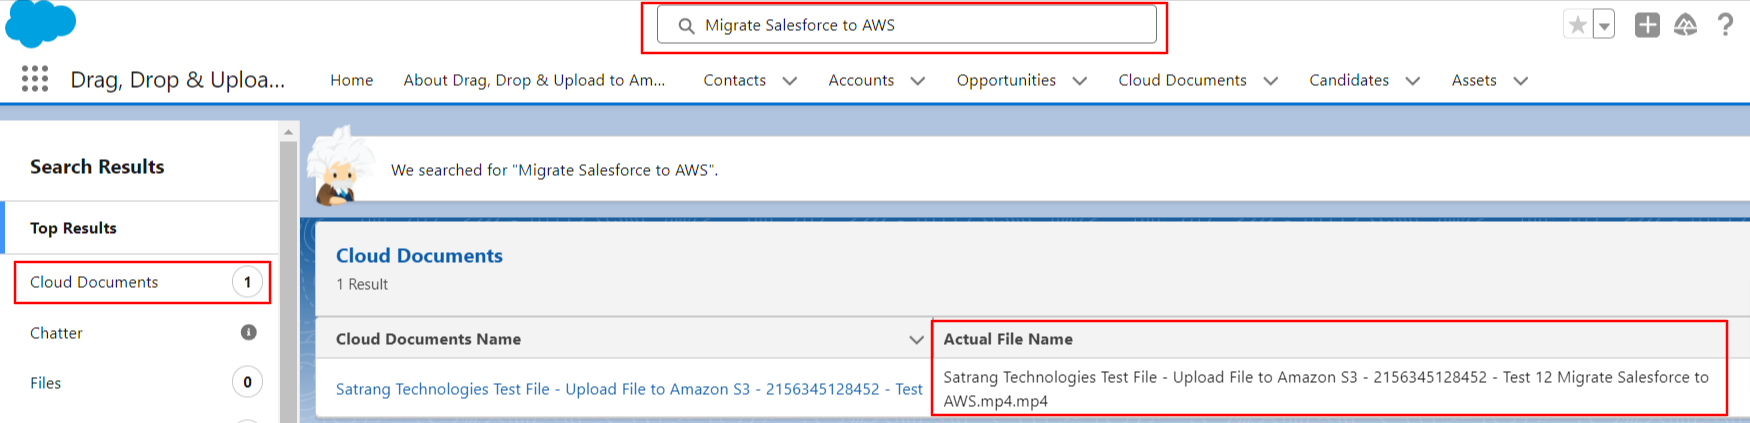Click the search magnifier icon
This screenshot has width=1750, height=423.
[686, 26]
